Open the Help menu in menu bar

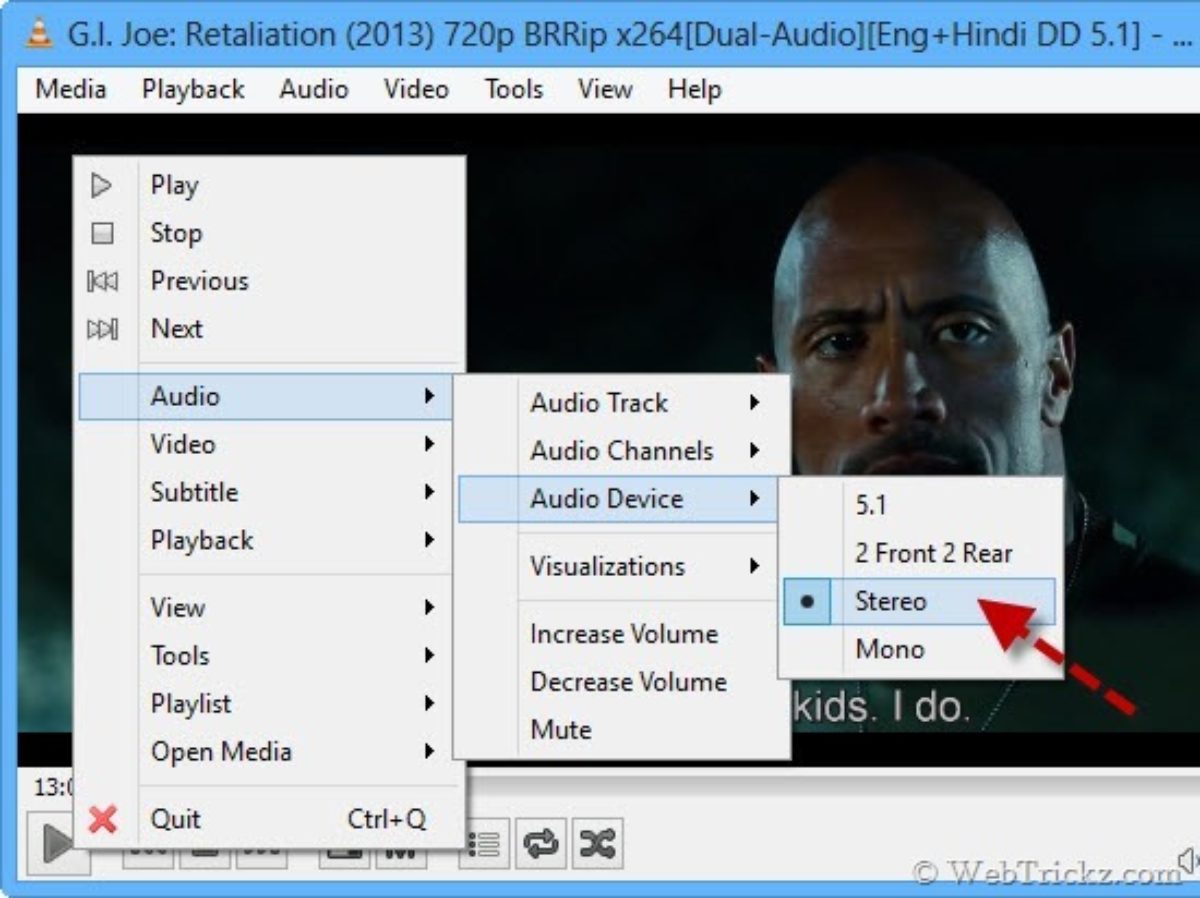point(694,90)
